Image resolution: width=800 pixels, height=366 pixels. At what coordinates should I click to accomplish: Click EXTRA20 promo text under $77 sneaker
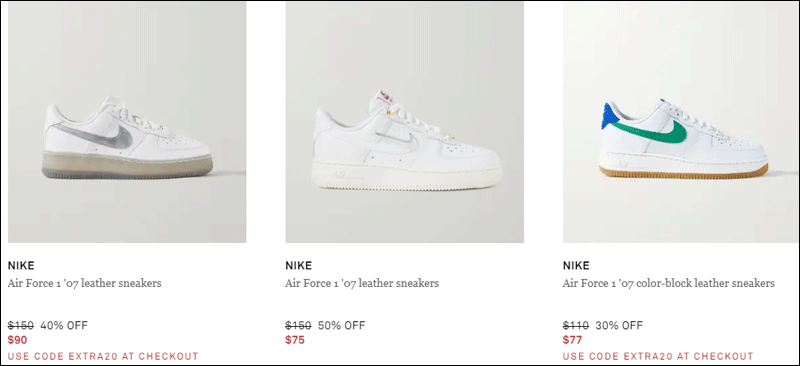658,356
